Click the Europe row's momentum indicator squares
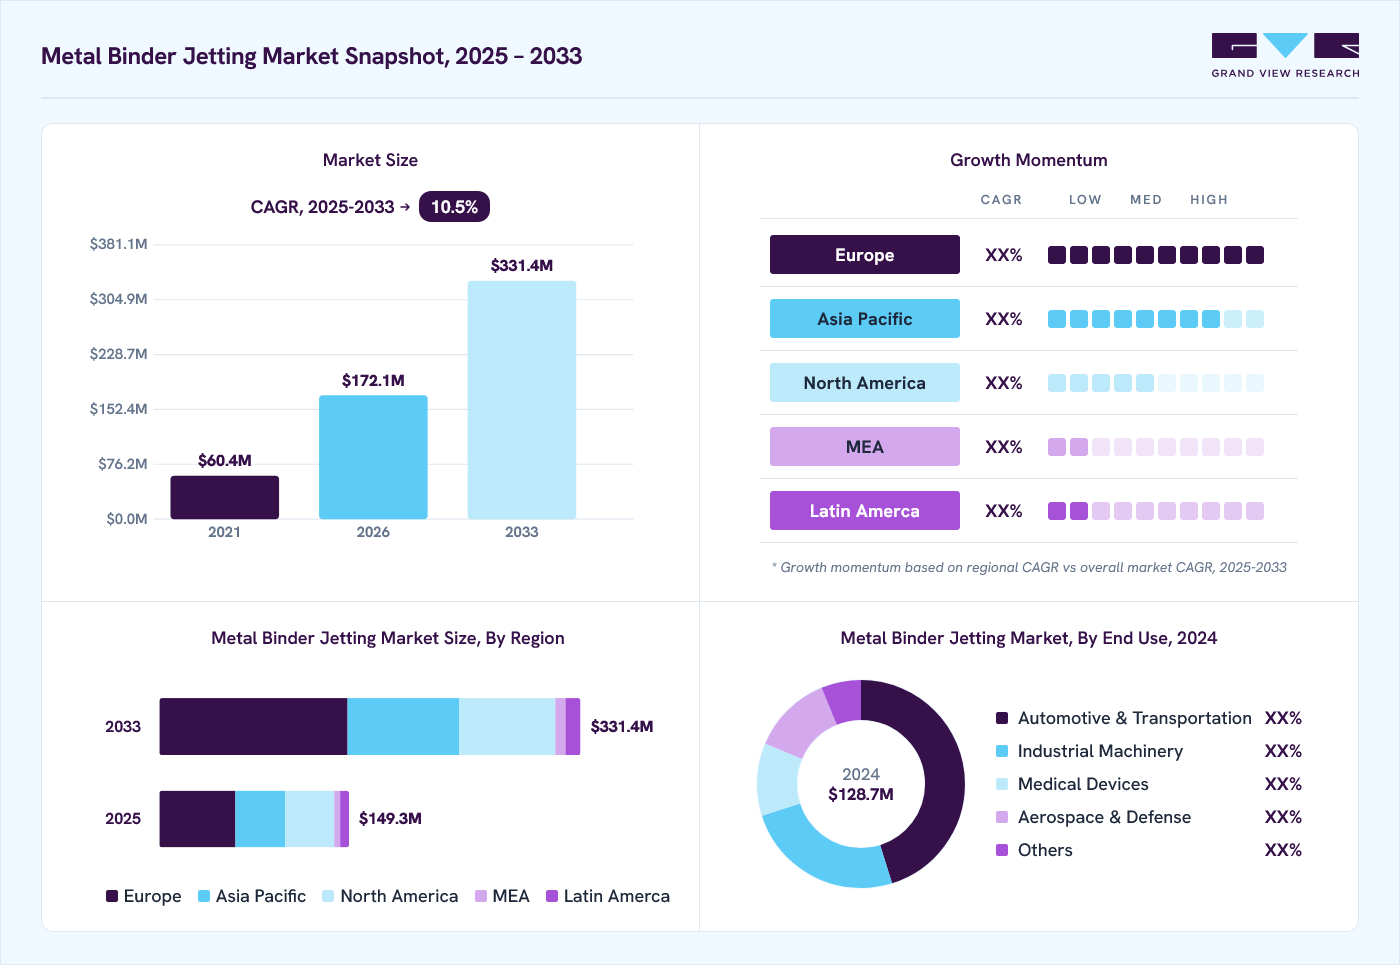1400x965 pixels. click(x=1156, y=255)
